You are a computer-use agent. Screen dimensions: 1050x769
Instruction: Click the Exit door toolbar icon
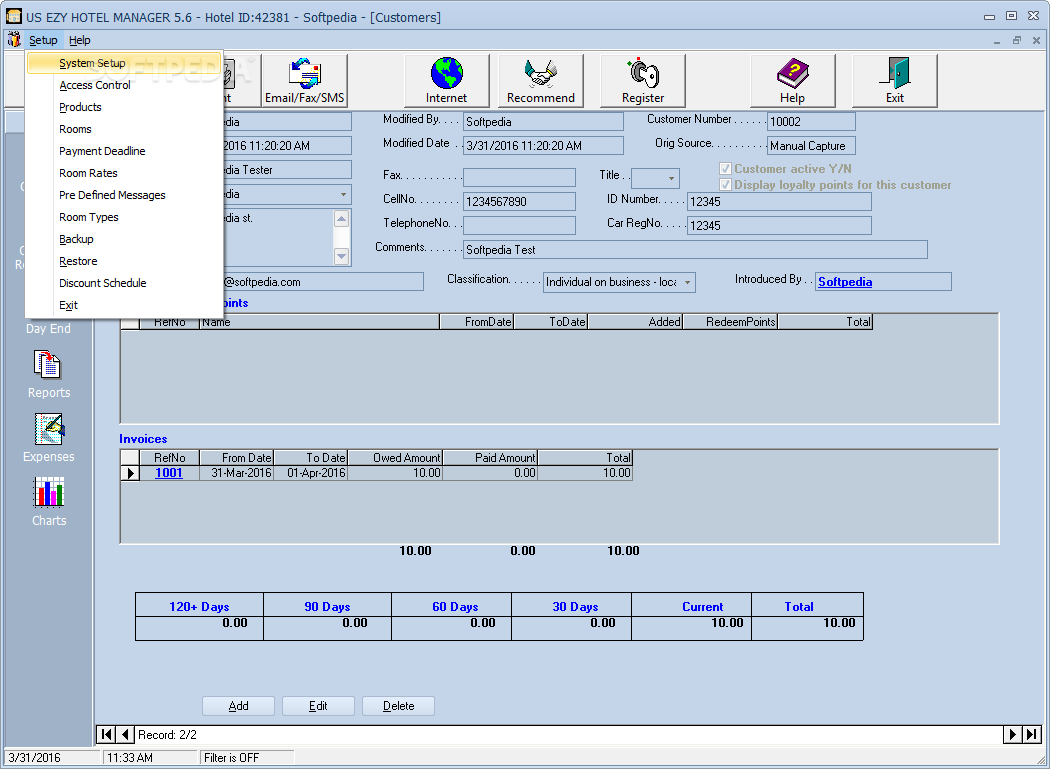coord(895,81)
